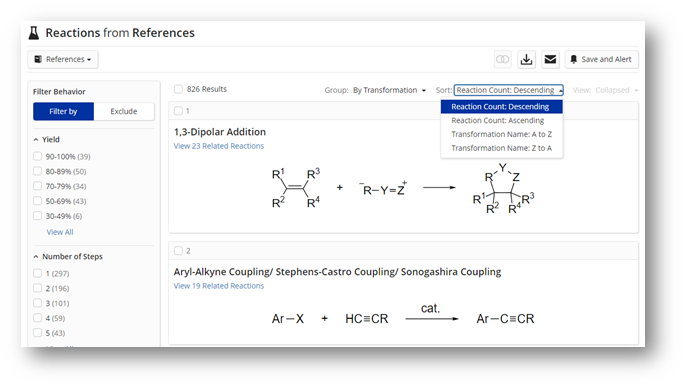Select the Exclude tab
The width and height of the screenshot is (687, 389).
pos(124,111)
